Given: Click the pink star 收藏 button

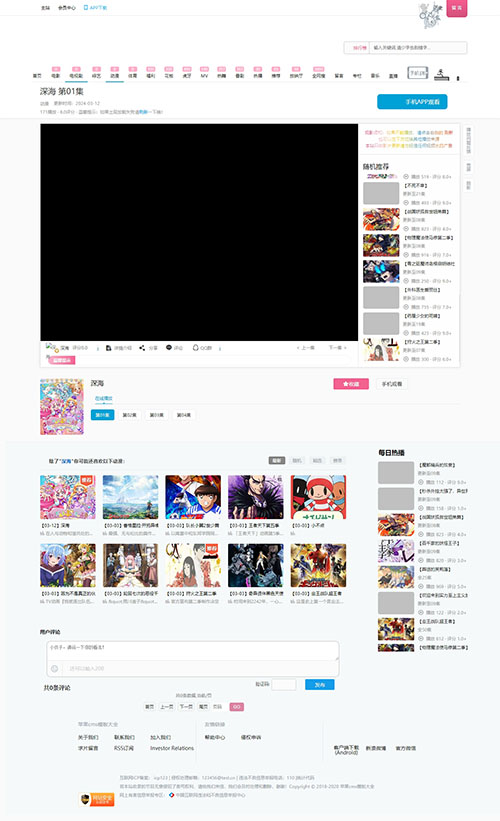Looking at the screenshot, I should point(351,384).
